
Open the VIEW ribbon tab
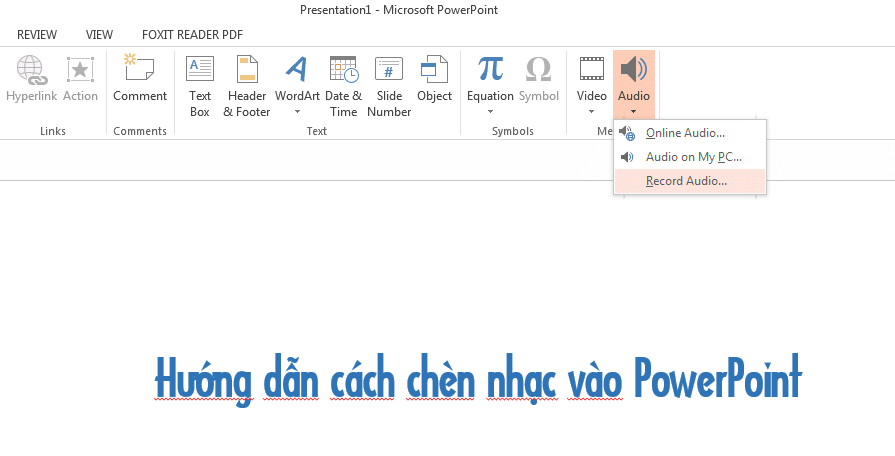99,35
